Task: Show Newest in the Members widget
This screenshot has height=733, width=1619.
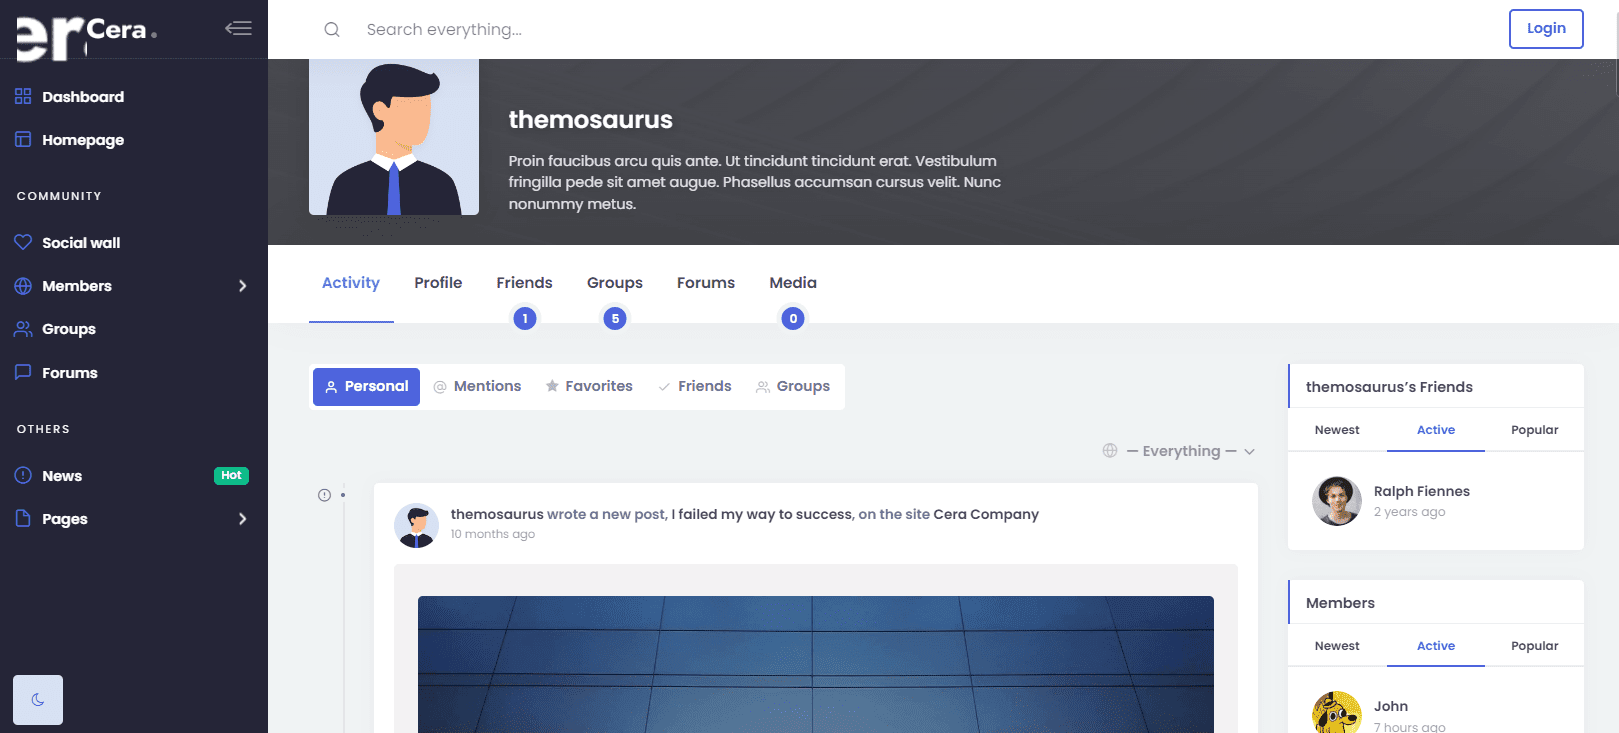Action: tap(1337, 646)
